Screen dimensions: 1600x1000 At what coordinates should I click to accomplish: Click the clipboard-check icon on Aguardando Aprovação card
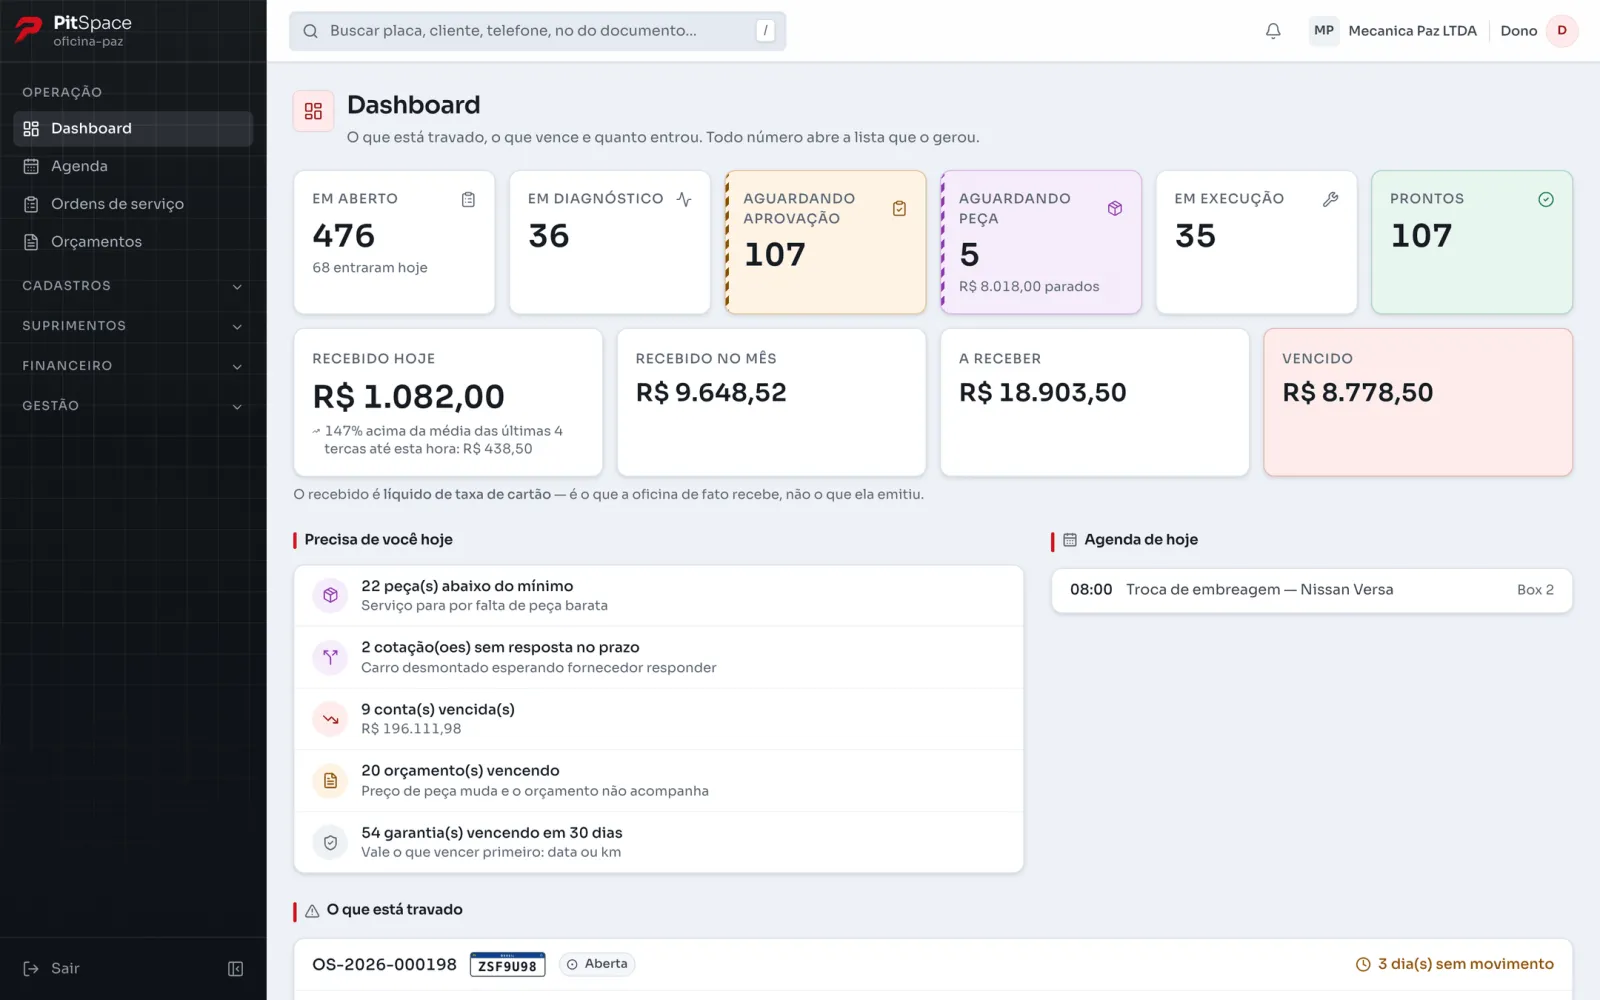[899, 208]
